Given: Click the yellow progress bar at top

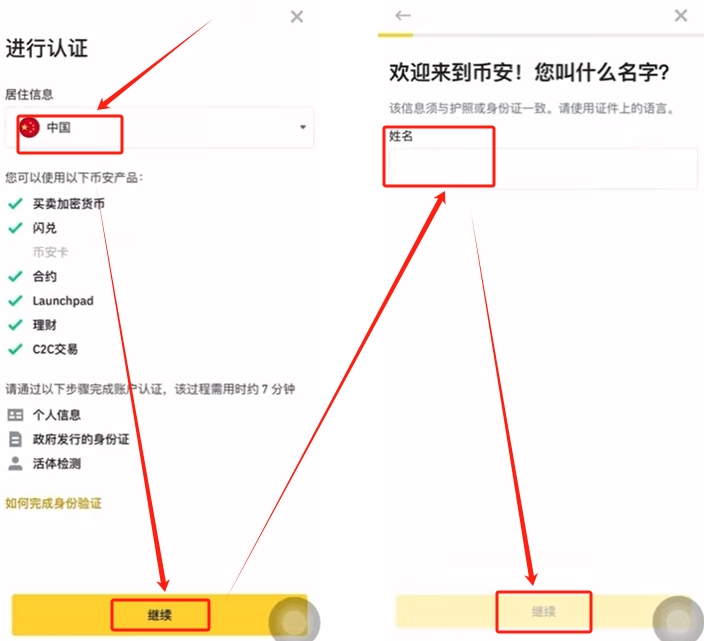Looking at the screenshot, I should click(x=395, y=35).
